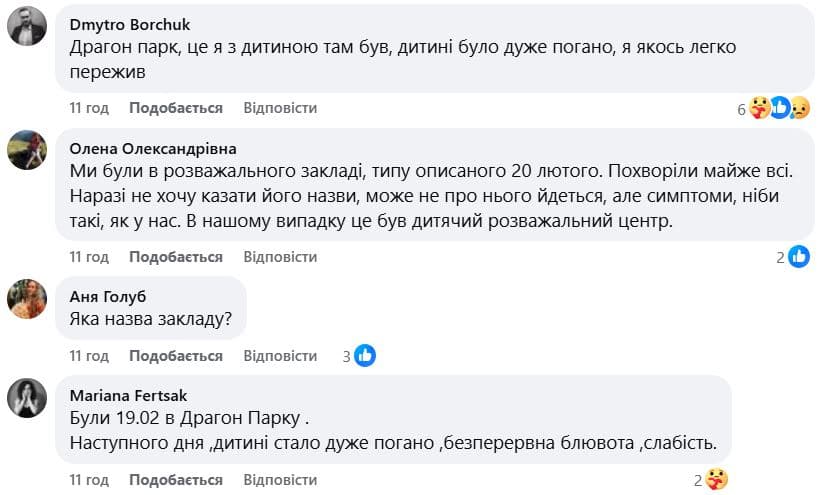This screenshot has height=495, width=823.
Task: Open Олена Олександрівна's avatar
Action: pyautogui.click(x=27, y=150)
